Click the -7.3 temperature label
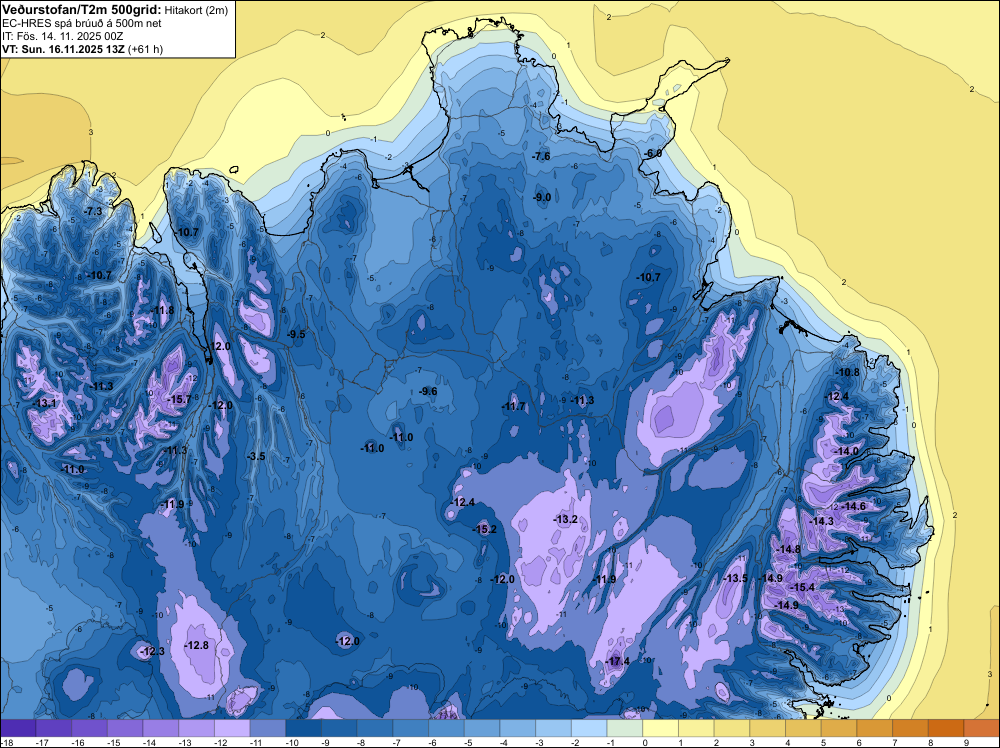 click(x=94, y=211)
